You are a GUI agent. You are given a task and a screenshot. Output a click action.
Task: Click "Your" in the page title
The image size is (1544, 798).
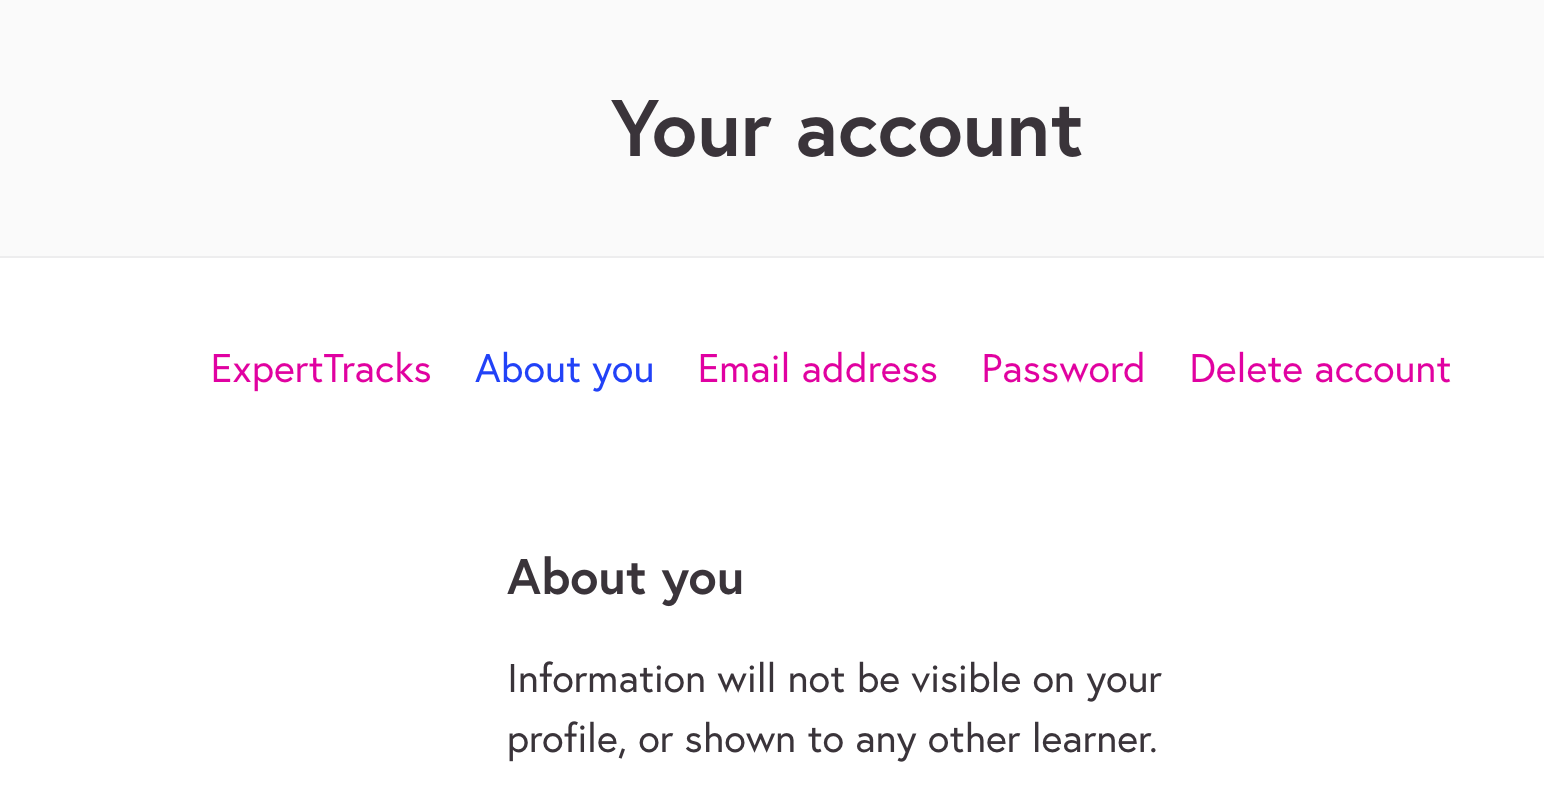pyautogui.click(x=691, y=129)
